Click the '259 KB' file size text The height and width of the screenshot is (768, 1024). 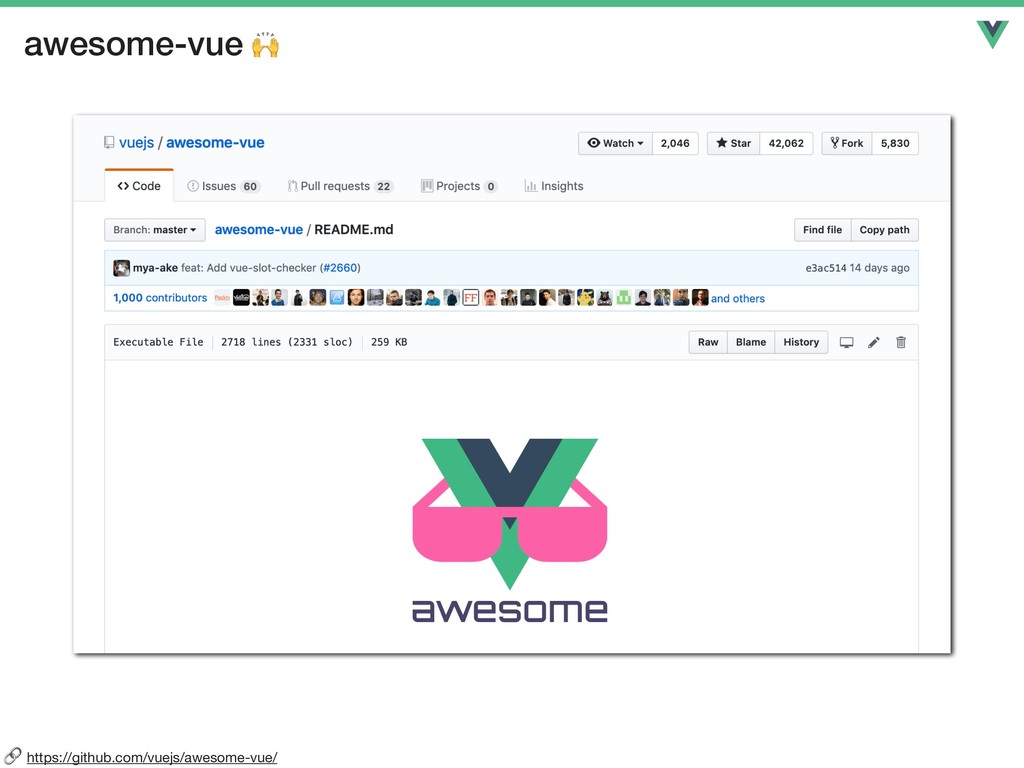[x=389, y=342]
